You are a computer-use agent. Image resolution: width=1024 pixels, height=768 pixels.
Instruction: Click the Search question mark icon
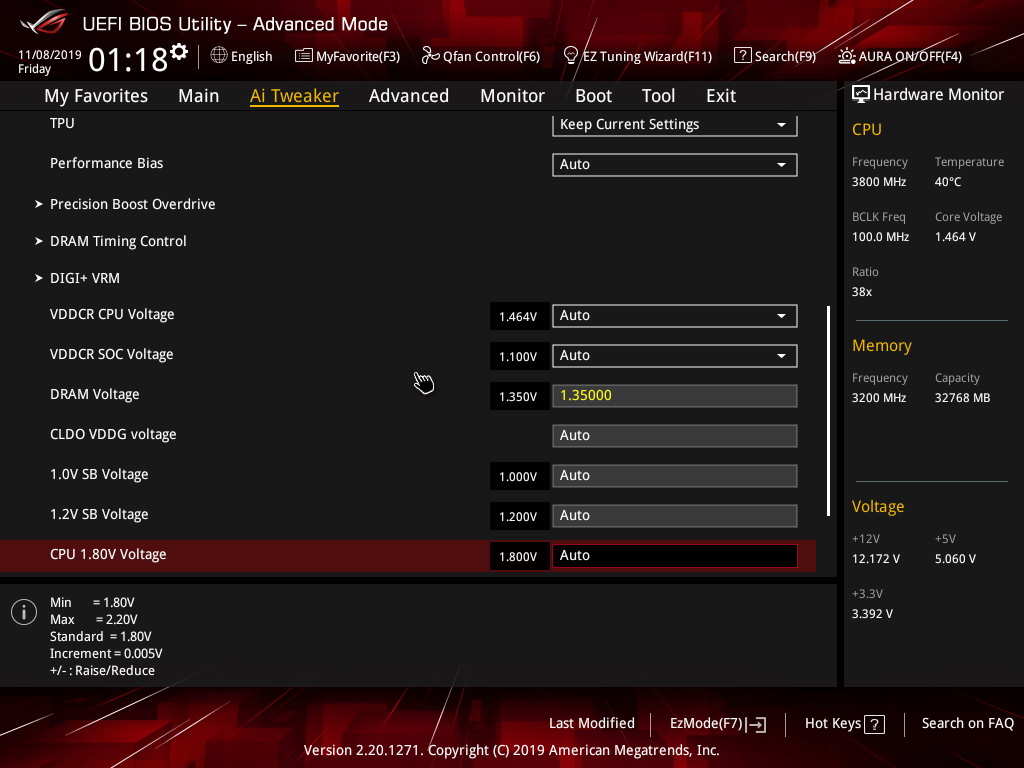coord(743,56)
